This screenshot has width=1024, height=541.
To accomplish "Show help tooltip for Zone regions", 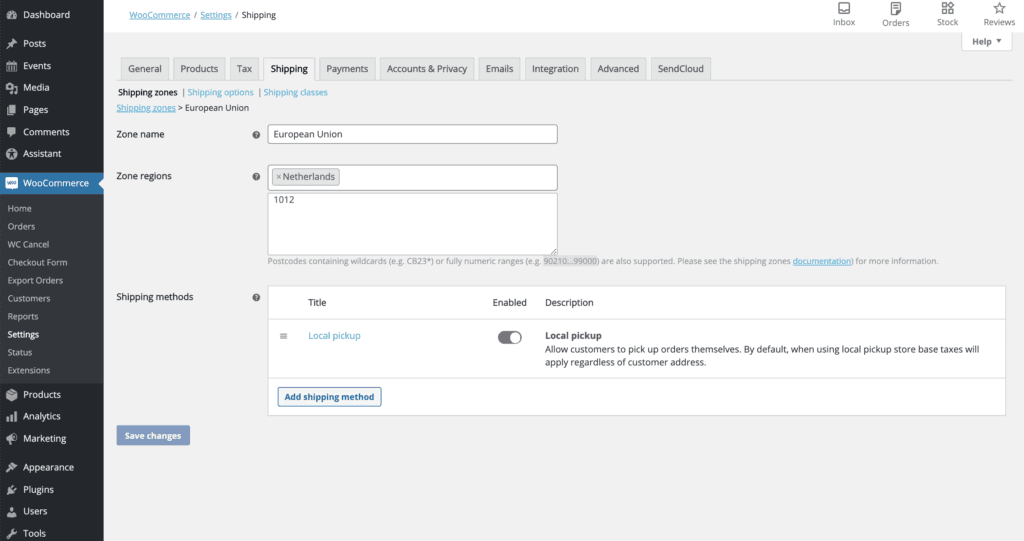I will [256, 176].
